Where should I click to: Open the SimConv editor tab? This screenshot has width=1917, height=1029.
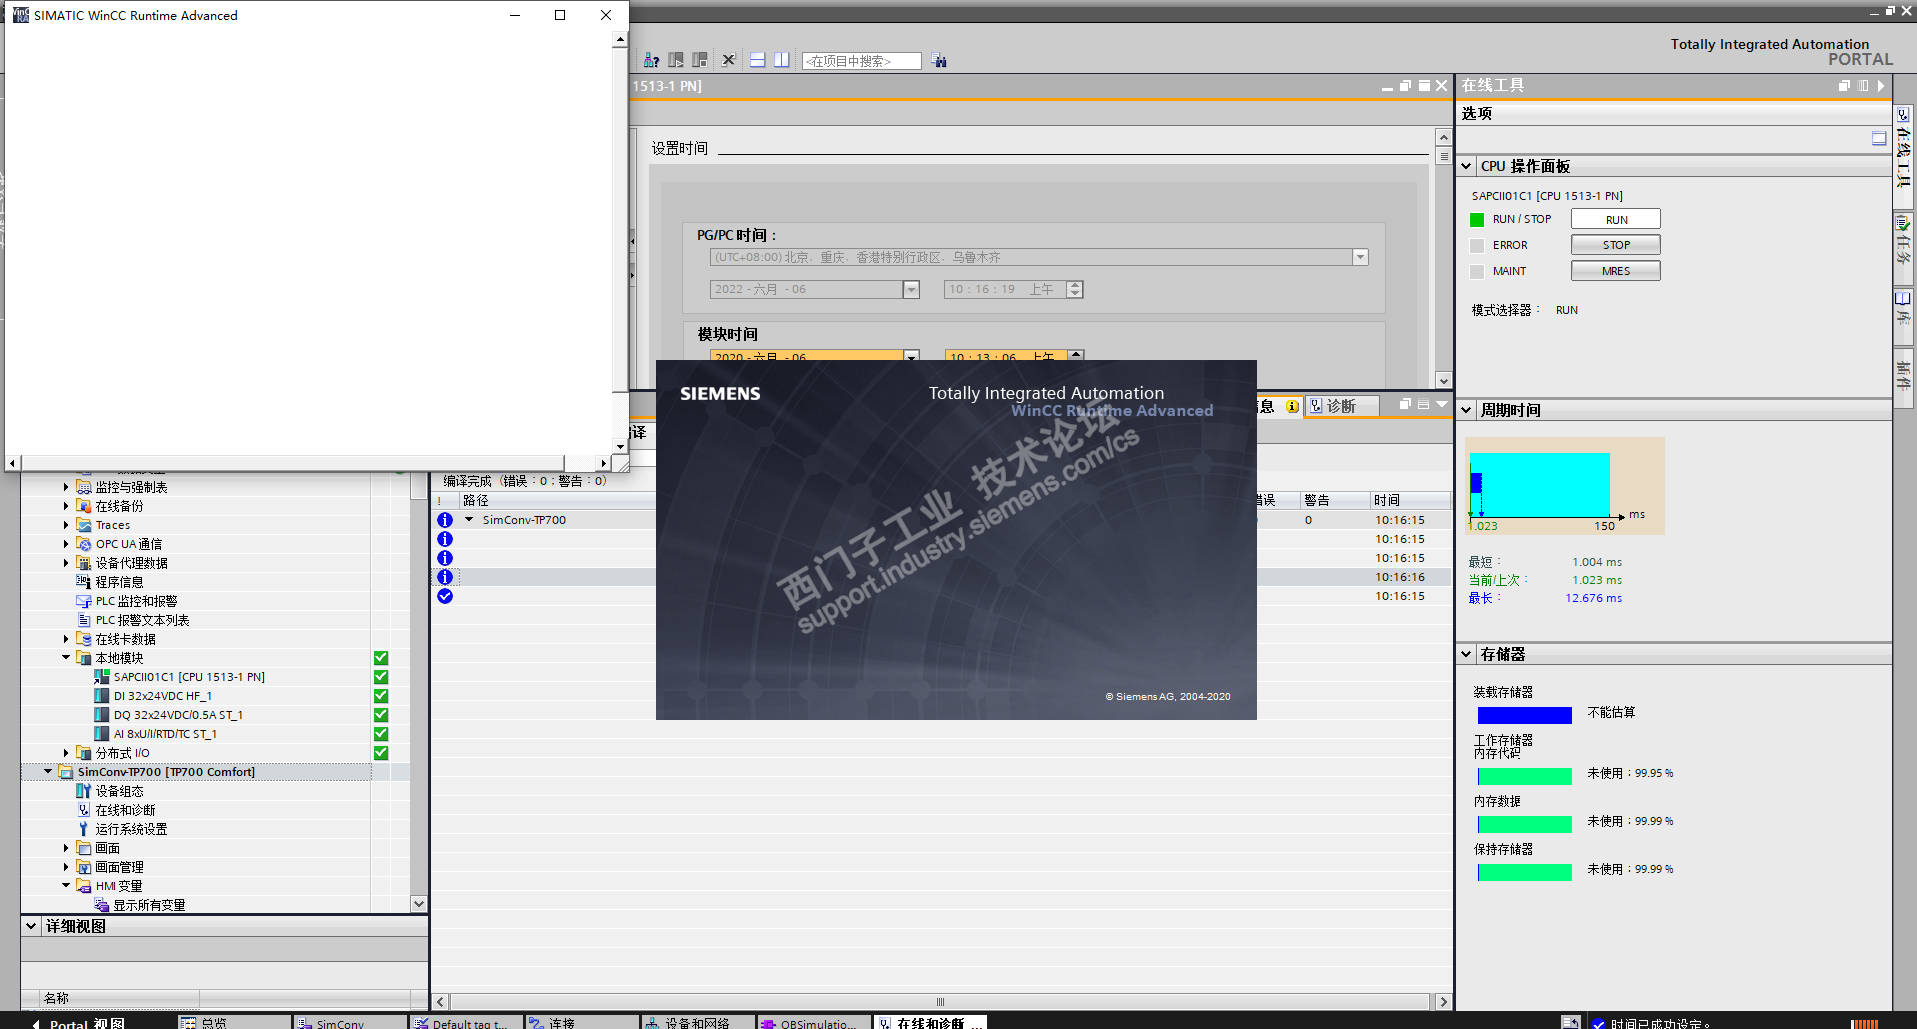point(349,1022)
